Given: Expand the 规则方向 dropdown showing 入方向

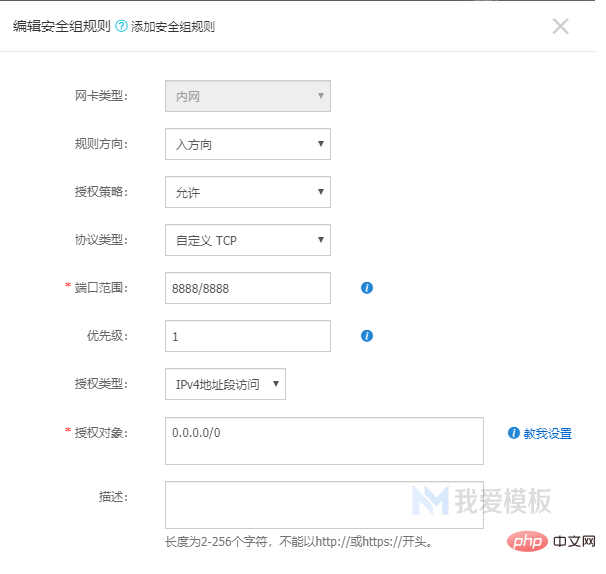Looking at the screenshot, I should (x=248, y=144).
